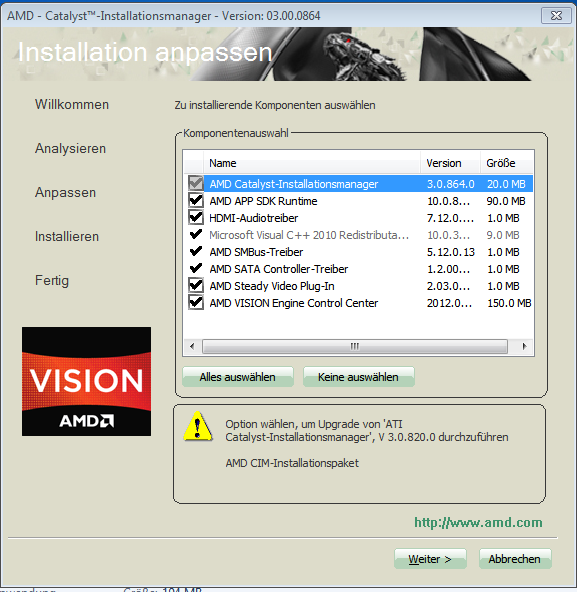Select the HDMI-Audiotreiber row name
This screenshot has height=592, width=577.
(253, 218)
